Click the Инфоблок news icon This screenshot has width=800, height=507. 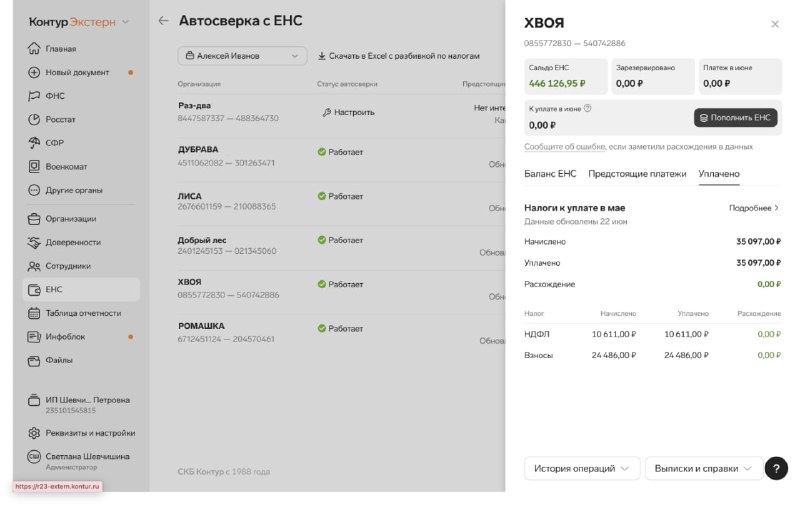pos(34,337)
